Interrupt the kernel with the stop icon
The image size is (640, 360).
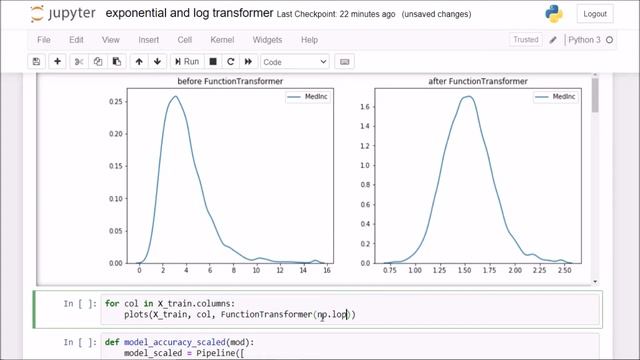(213, 62)
